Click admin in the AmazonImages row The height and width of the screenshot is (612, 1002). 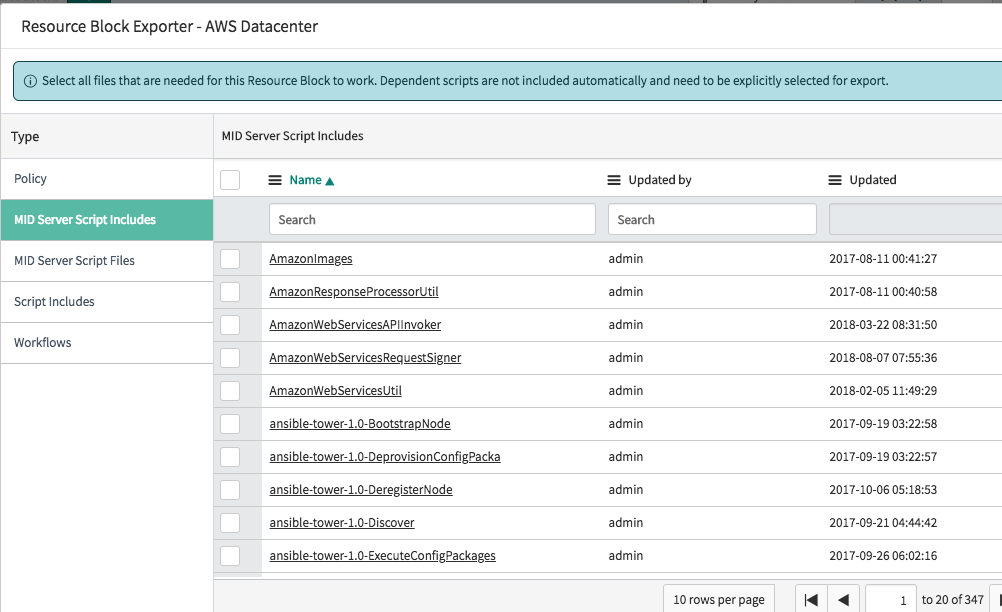(626, 259)
